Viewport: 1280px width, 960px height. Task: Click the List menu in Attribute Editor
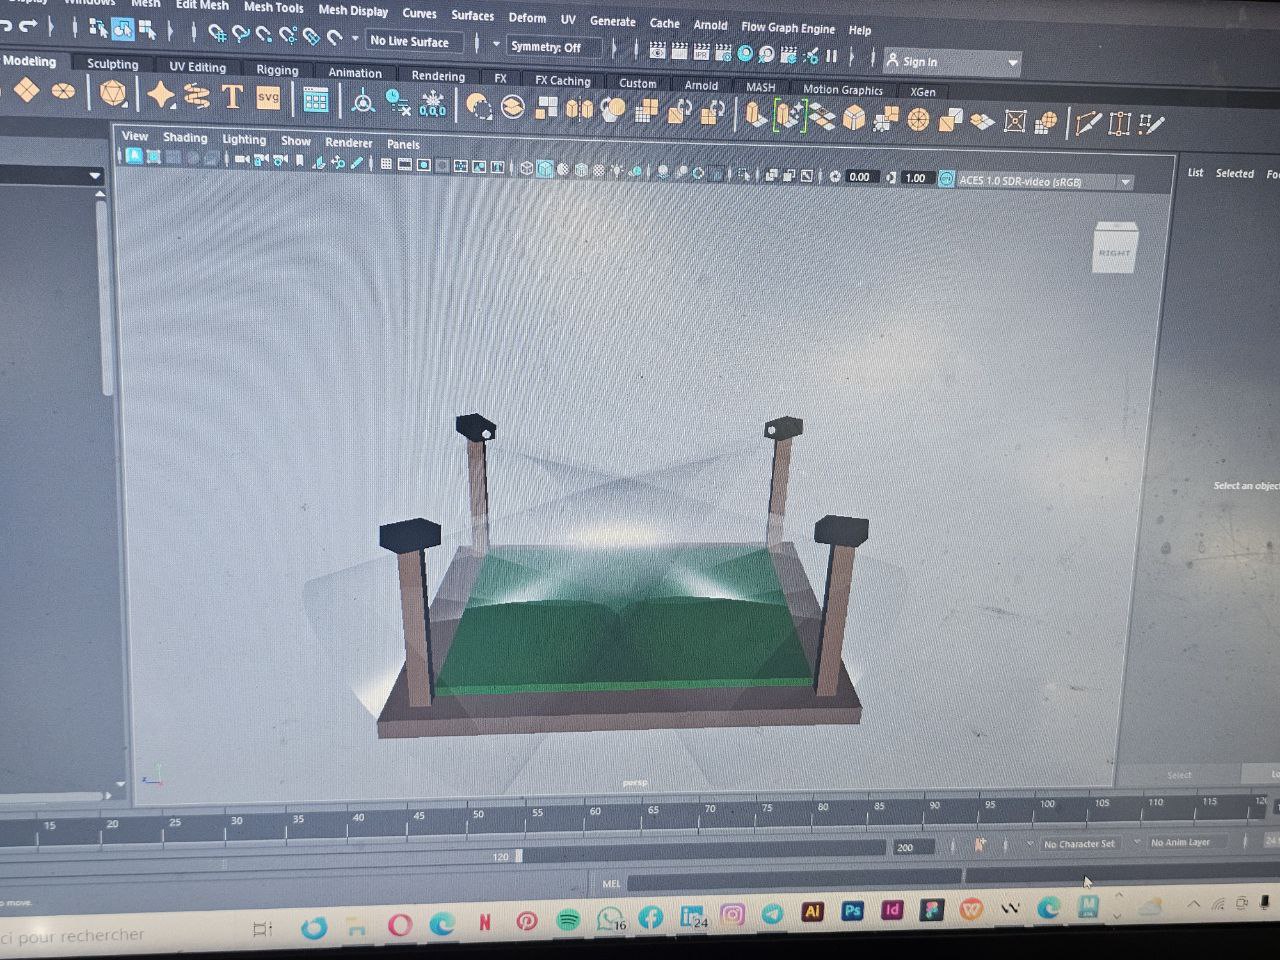[x=1195, y=172]
